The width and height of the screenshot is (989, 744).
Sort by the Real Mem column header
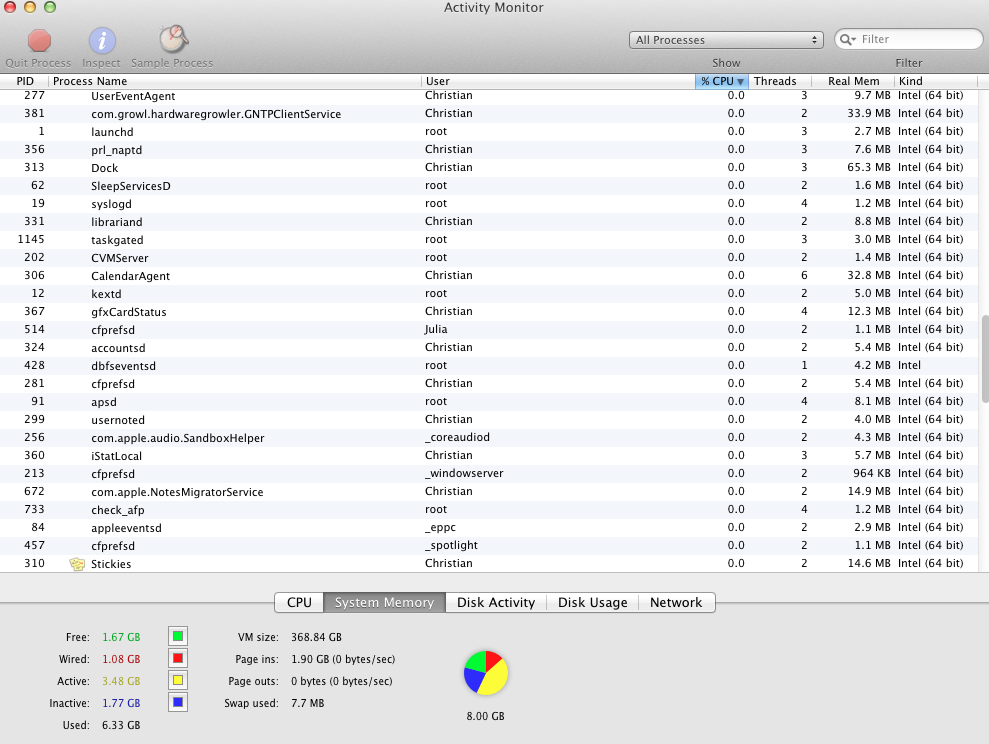[853, 81]
